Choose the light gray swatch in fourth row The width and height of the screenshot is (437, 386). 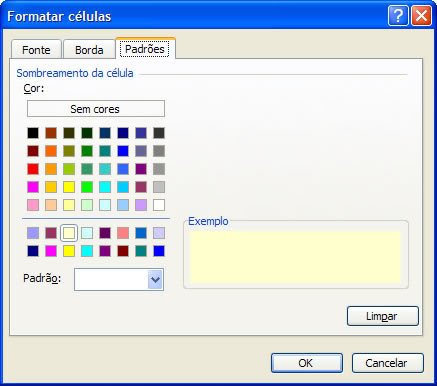point(159,187)
